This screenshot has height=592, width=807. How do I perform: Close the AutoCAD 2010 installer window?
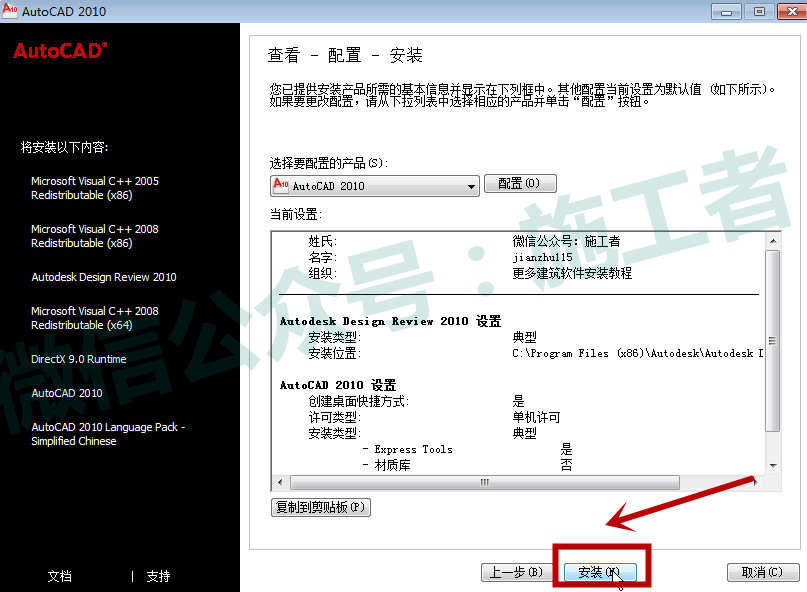[792, 11]
